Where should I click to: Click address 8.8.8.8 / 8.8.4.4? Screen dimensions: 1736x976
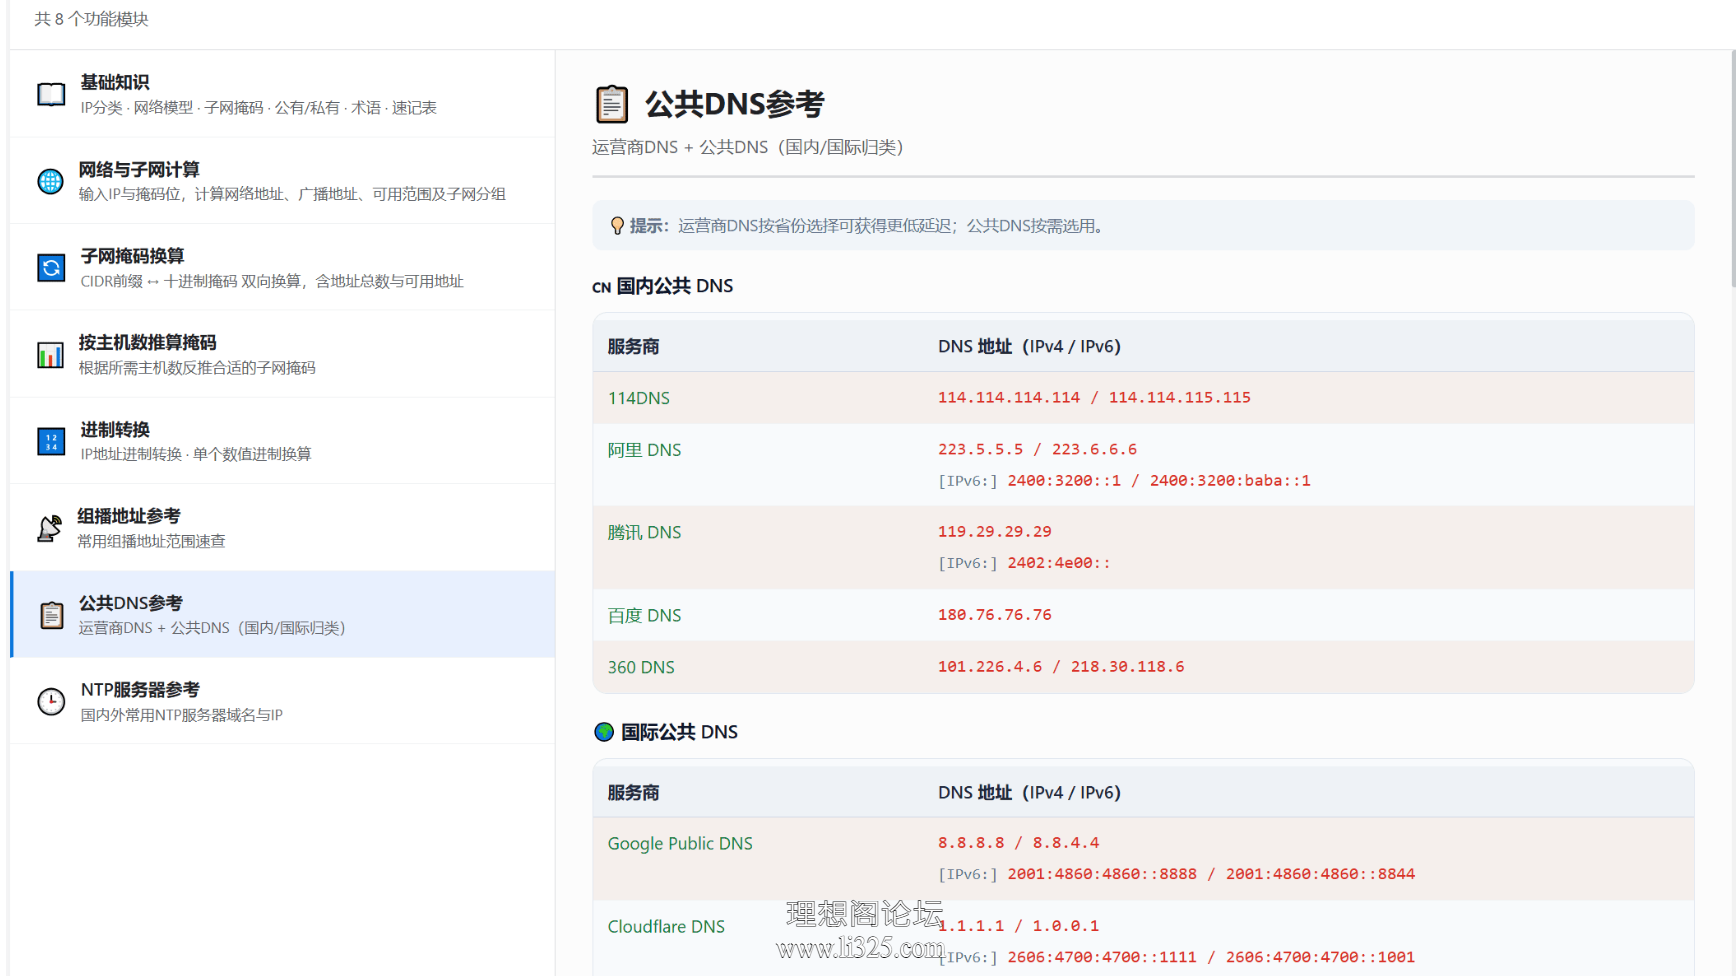tap(1018, 842)
